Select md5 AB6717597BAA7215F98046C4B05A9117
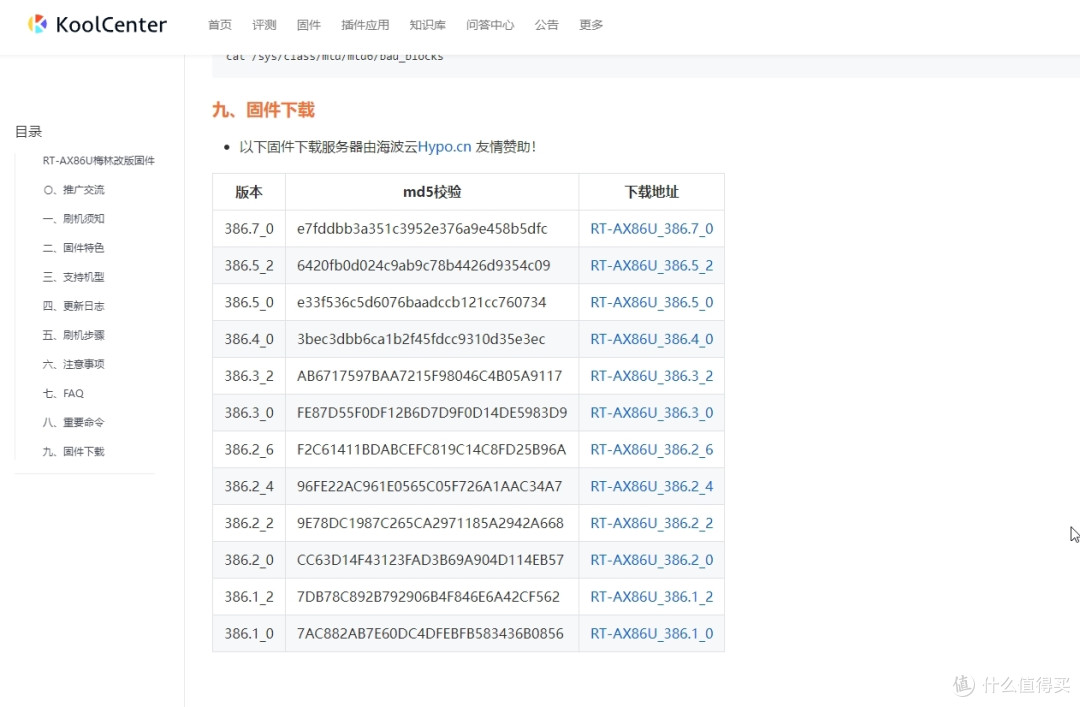The image size is (1080, 707). (429, 376)
